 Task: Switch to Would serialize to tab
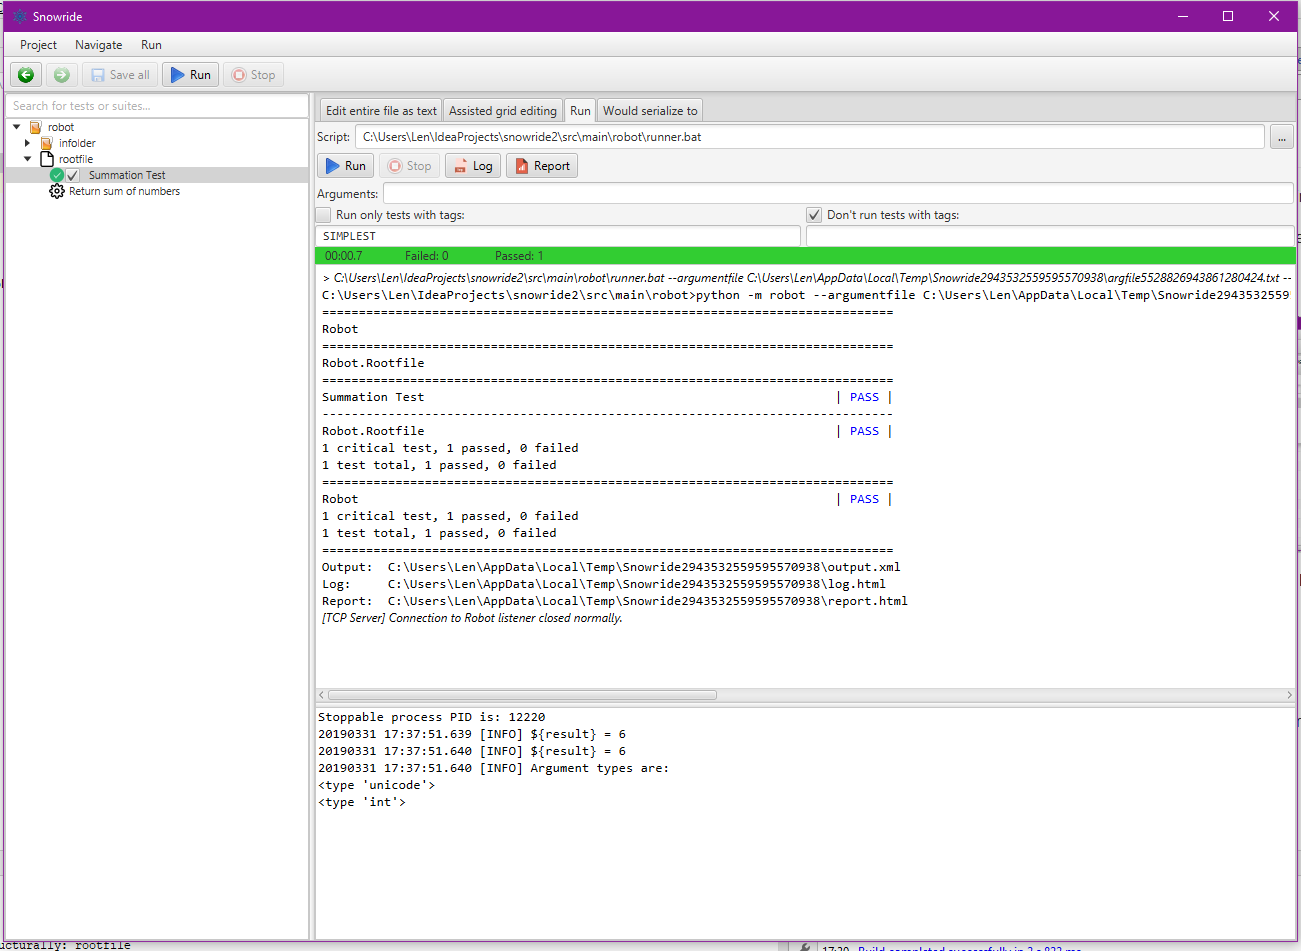[650, 111]
